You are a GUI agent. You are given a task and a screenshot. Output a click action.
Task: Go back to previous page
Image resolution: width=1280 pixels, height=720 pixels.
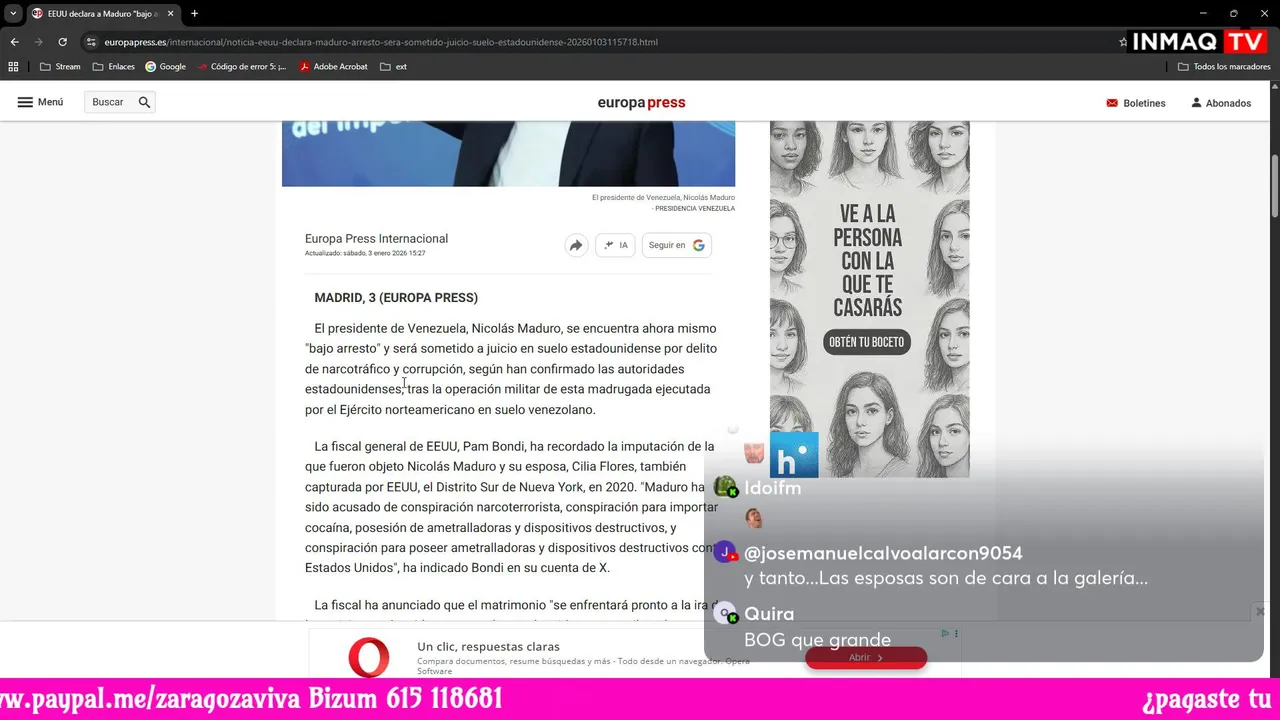coord(14,42)
